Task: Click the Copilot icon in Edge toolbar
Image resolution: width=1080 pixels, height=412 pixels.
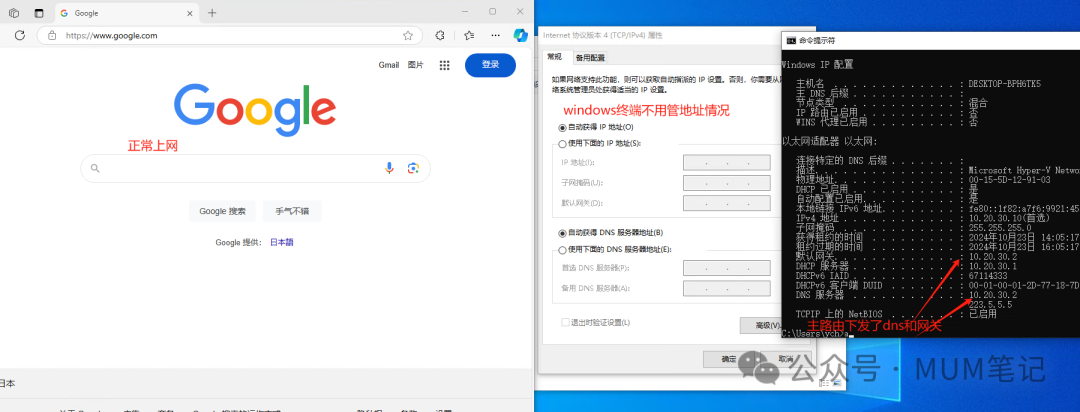Action: click(x=520, y=35)
